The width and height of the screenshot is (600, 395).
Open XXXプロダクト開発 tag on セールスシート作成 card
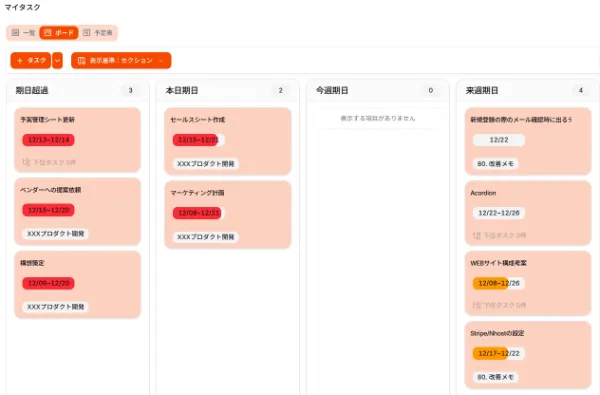205,164
